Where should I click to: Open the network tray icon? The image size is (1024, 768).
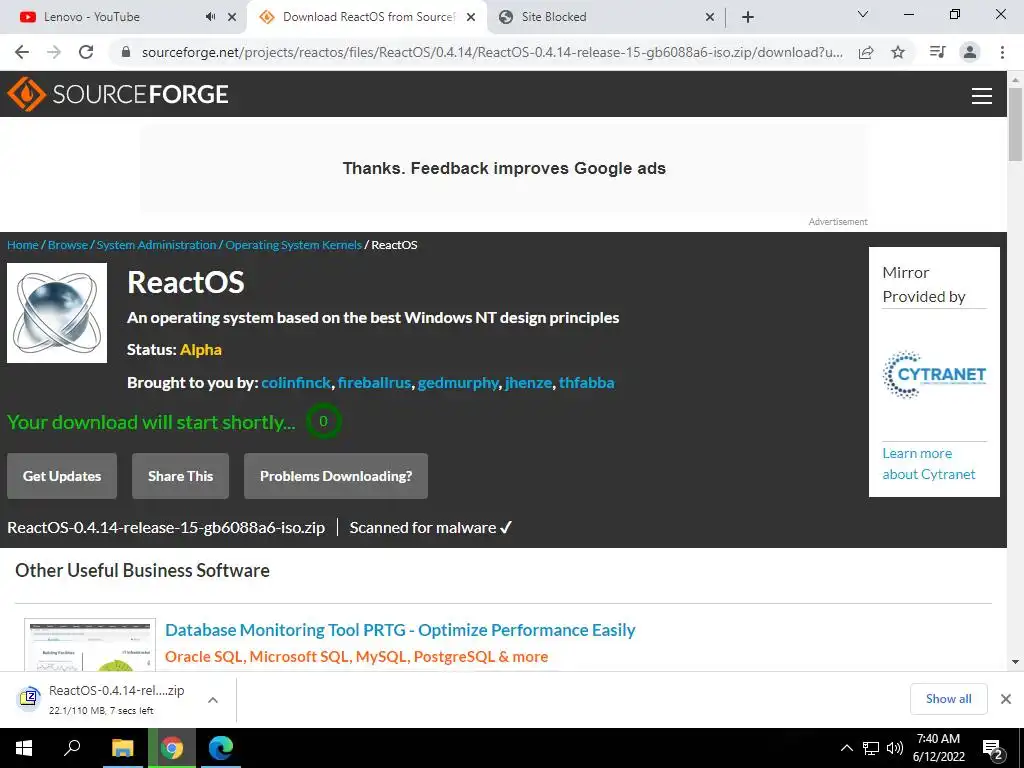[871, 748]
